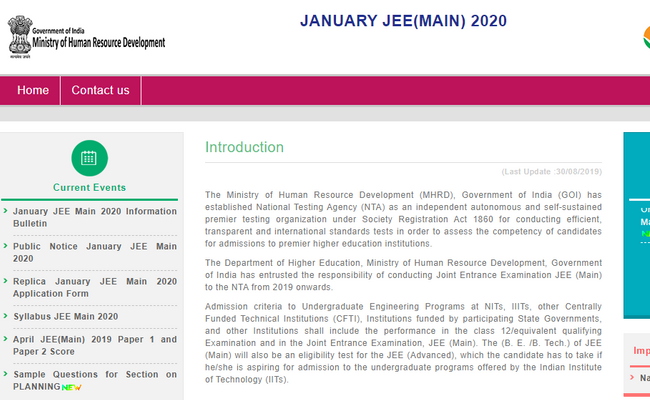Click the green calendar Current Events icon
Viewport: 650px width, 400px height.
89,158
